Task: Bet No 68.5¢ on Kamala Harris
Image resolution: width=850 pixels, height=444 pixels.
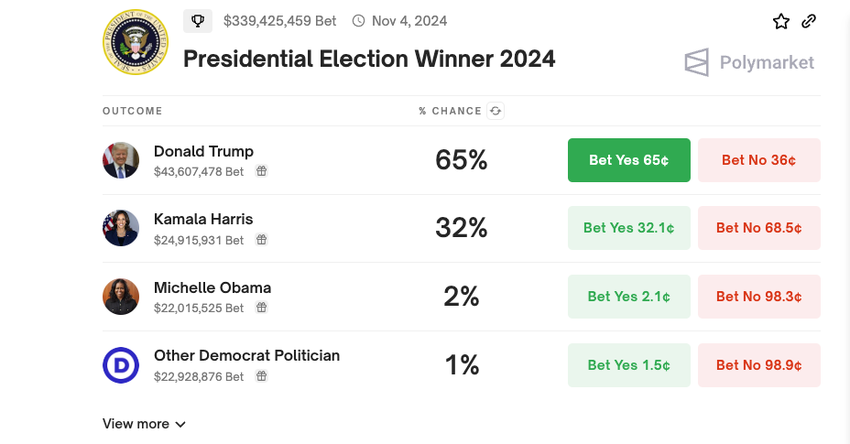Action: (x=759, y=228)
